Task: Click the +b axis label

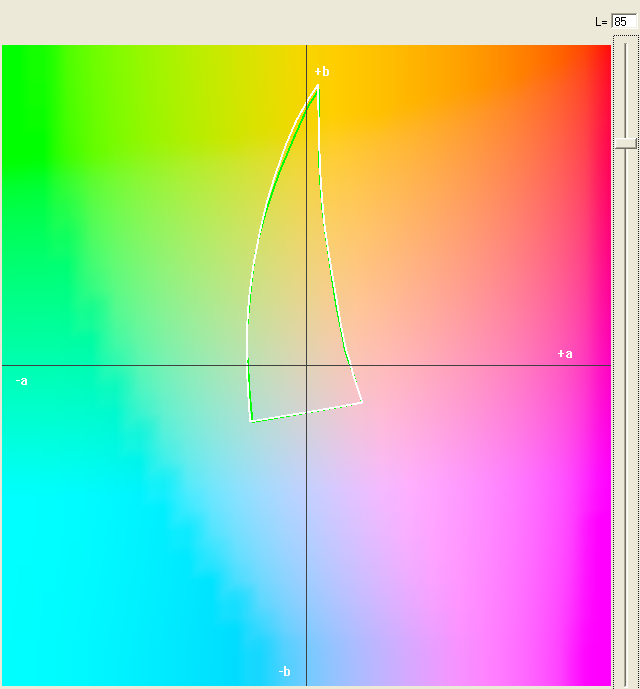Action: (x=322, y=71)
